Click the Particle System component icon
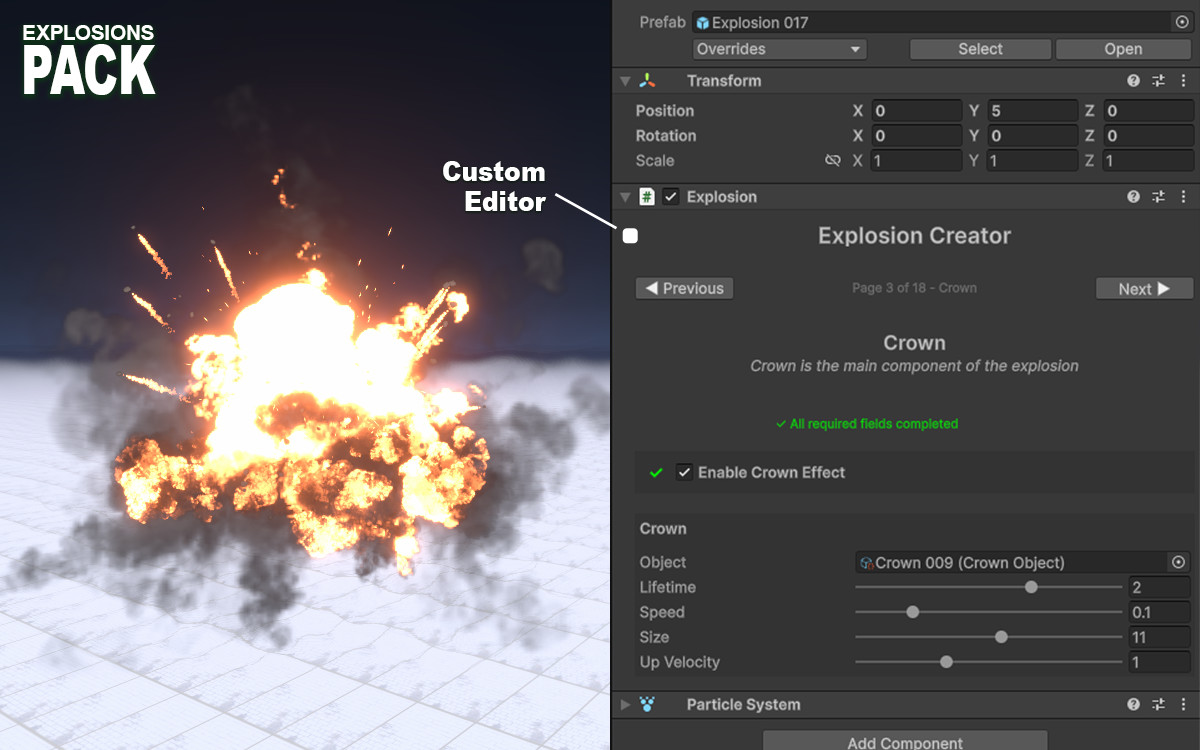The height and width of the screenshot is (750, 1200). click(x=645, y=704)
